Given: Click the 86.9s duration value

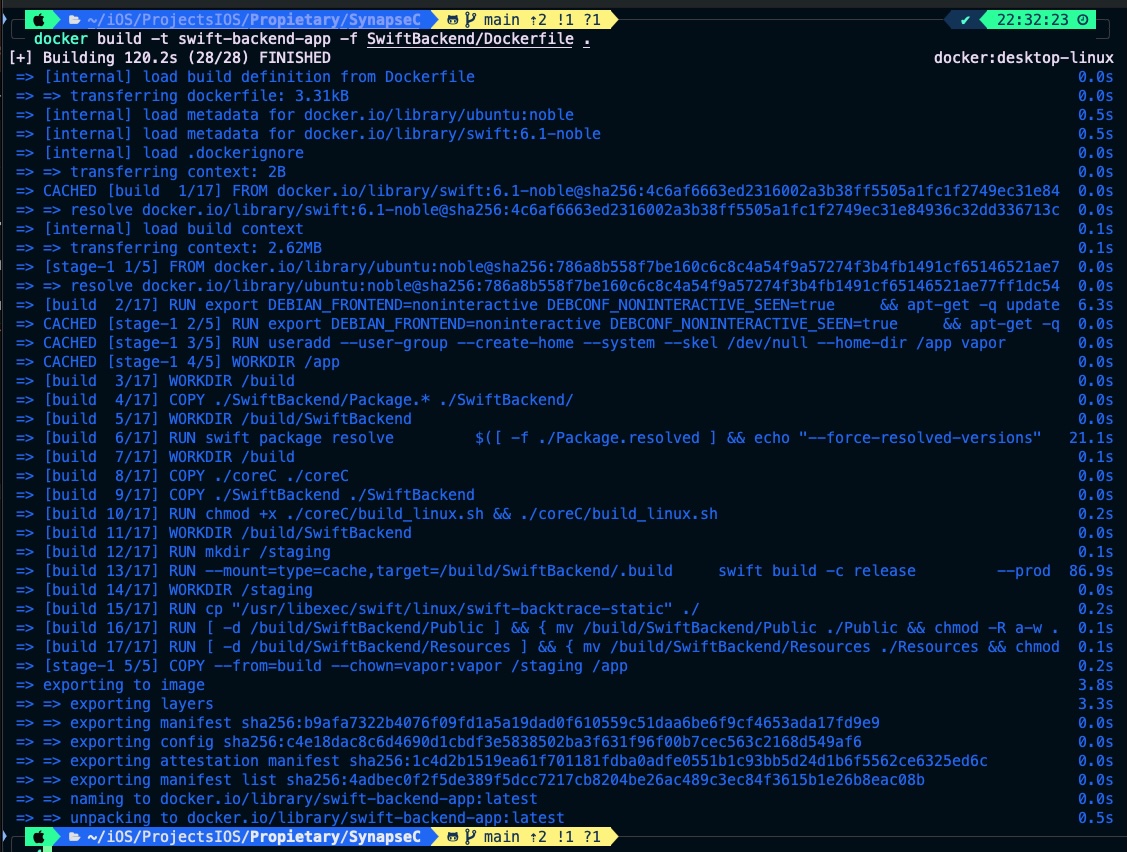Looking at the screenshot, I should pyautogui.click(x=1091, y=571).
